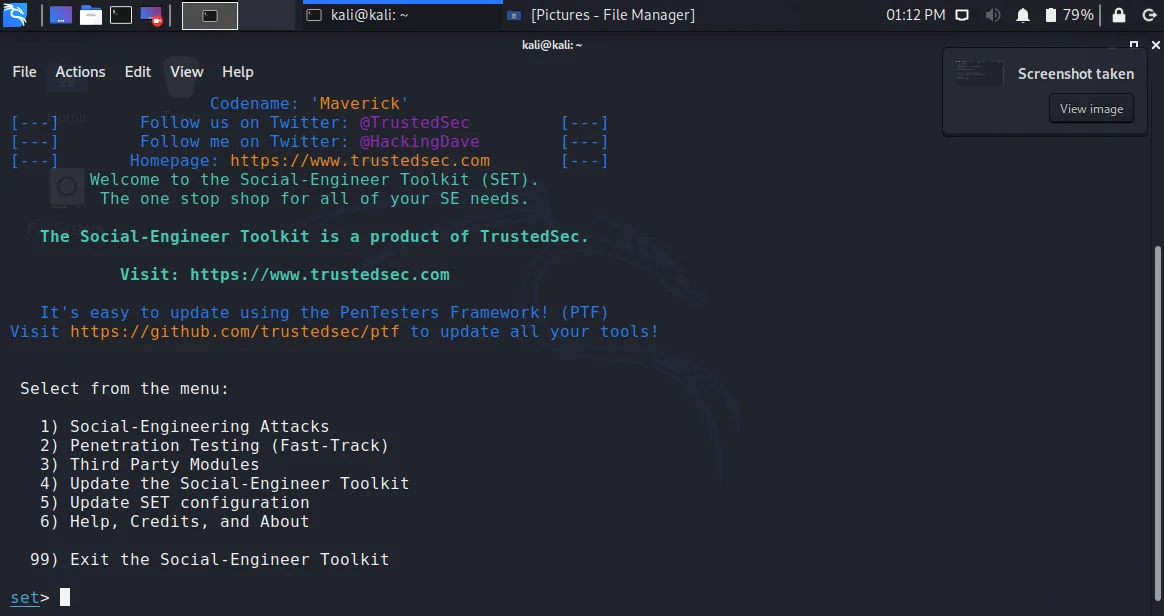Open the Help menu

(x=238, y=72)
